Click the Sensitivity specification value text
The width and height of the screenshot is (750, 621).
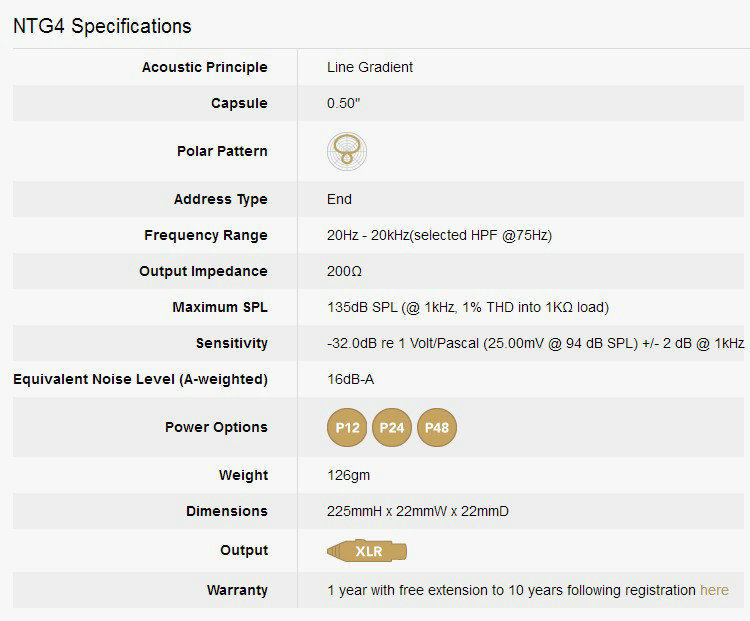535,343
